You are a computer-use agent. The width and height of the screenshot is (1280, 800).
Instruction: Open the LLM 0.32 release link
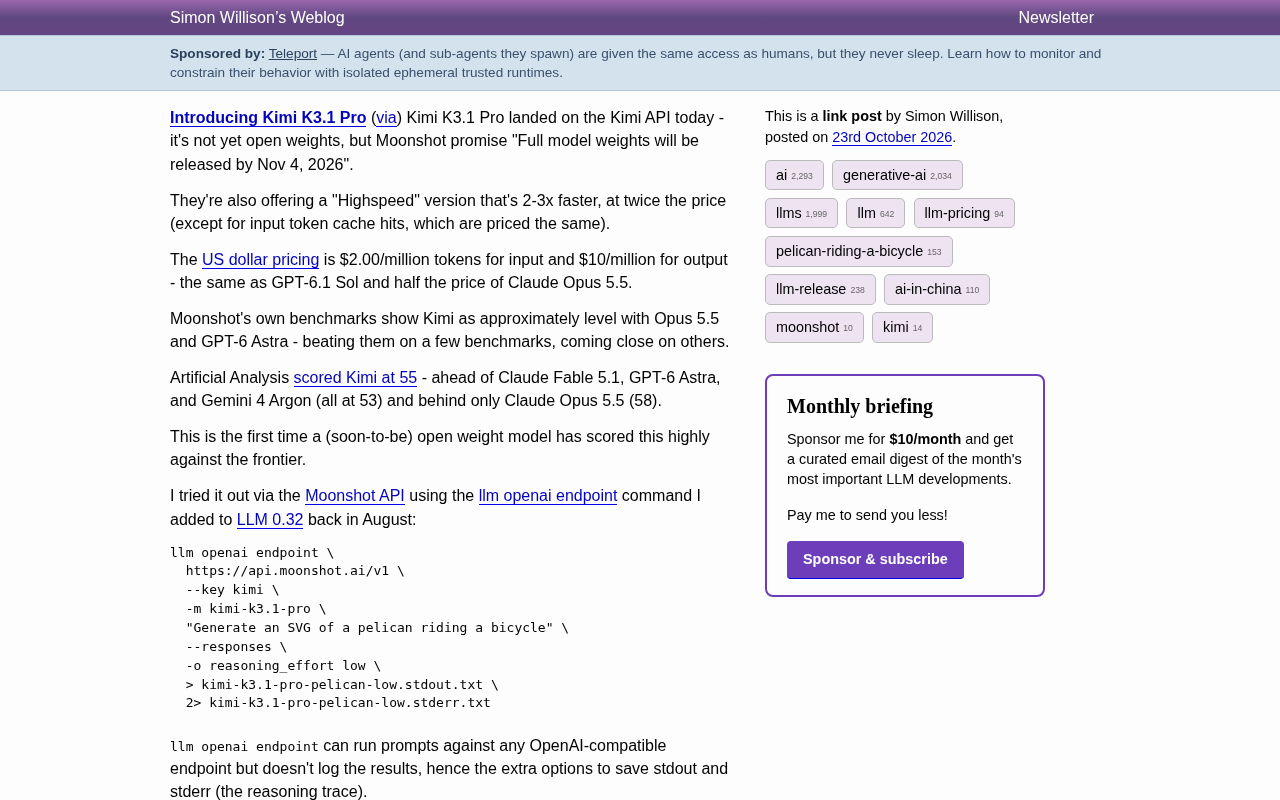[270, 520]
